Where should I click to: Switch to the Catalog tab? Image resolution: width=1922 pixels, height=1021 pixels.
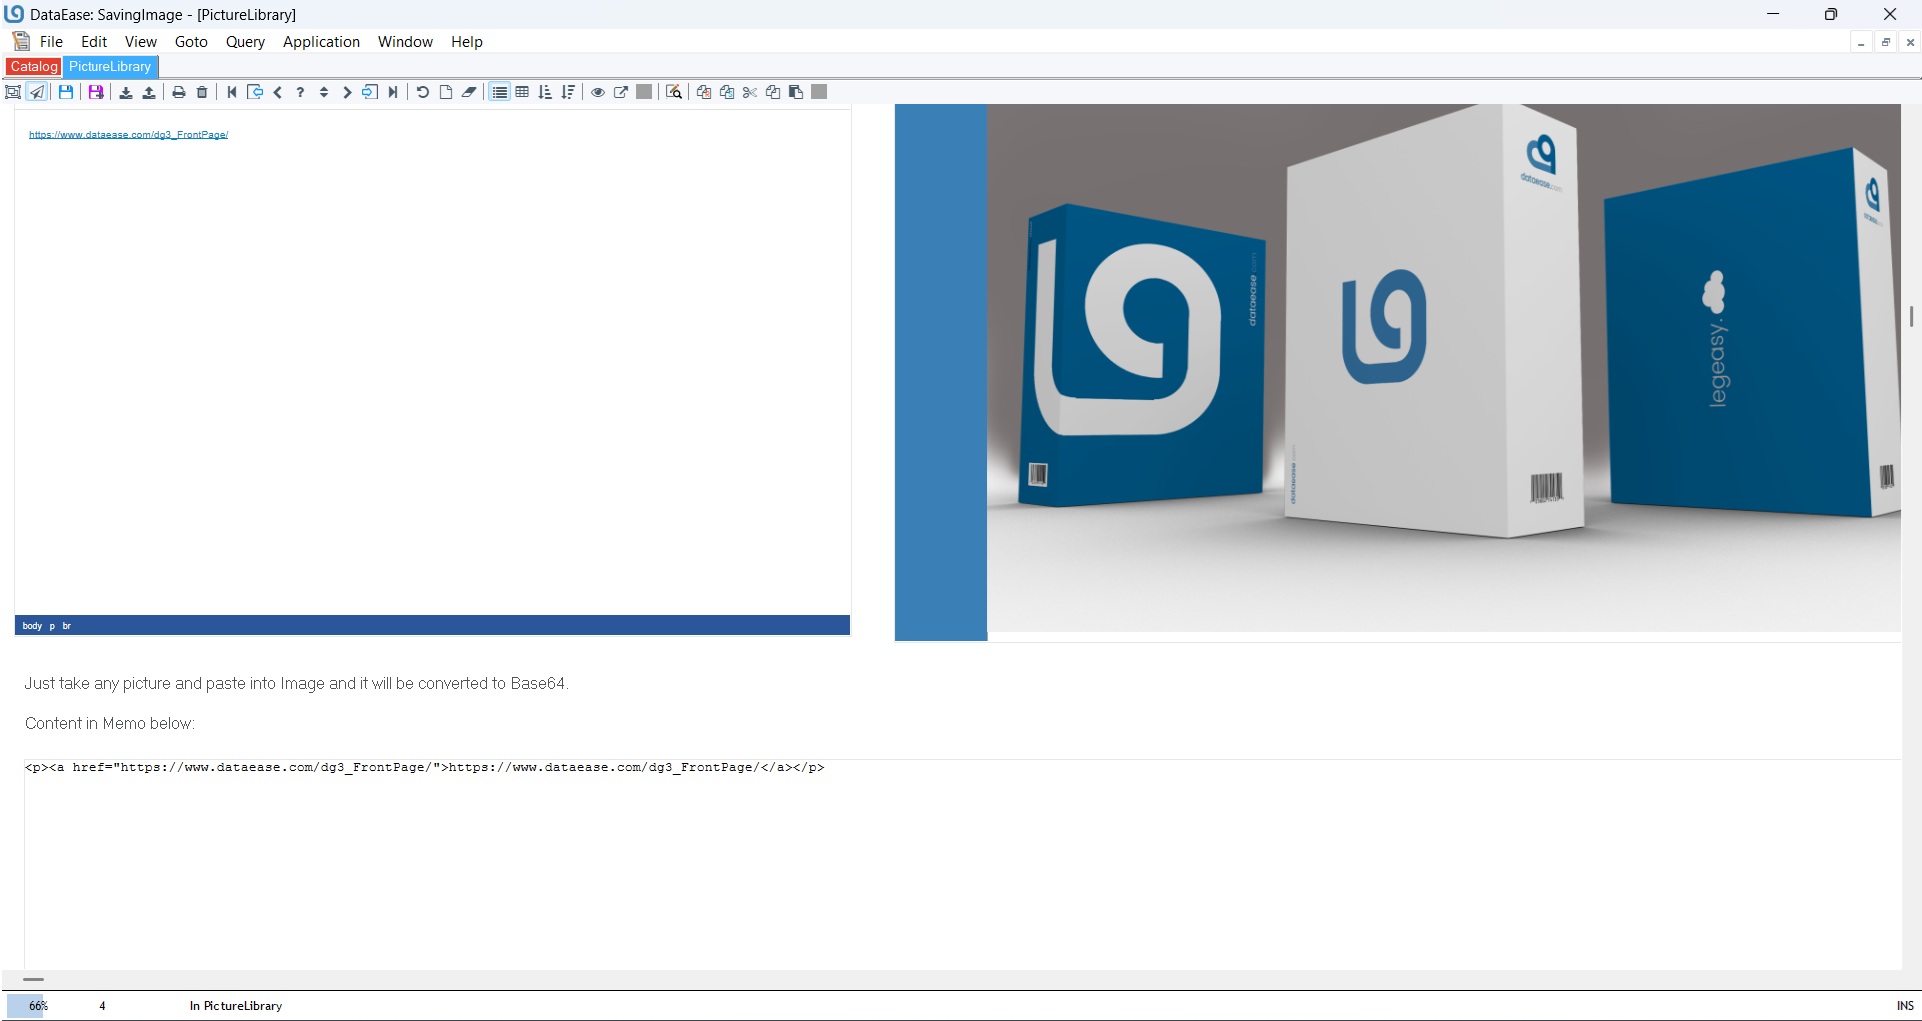click(x=34, y=66)
